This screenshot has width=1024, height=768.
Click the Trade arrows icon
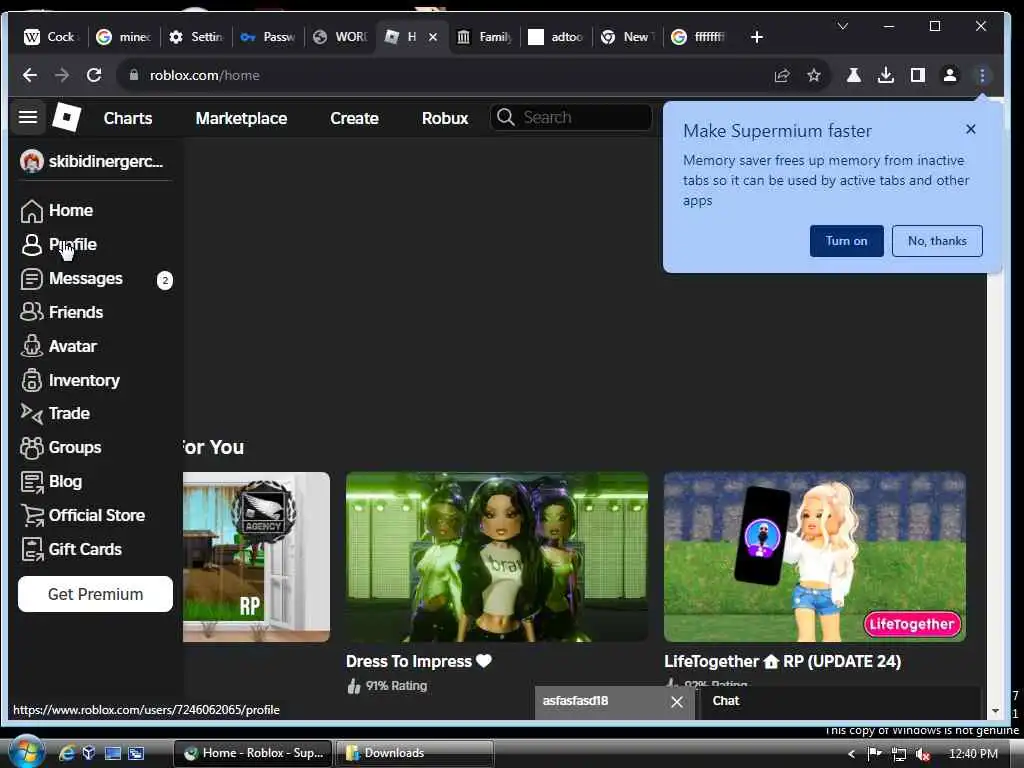coord(31,413)
